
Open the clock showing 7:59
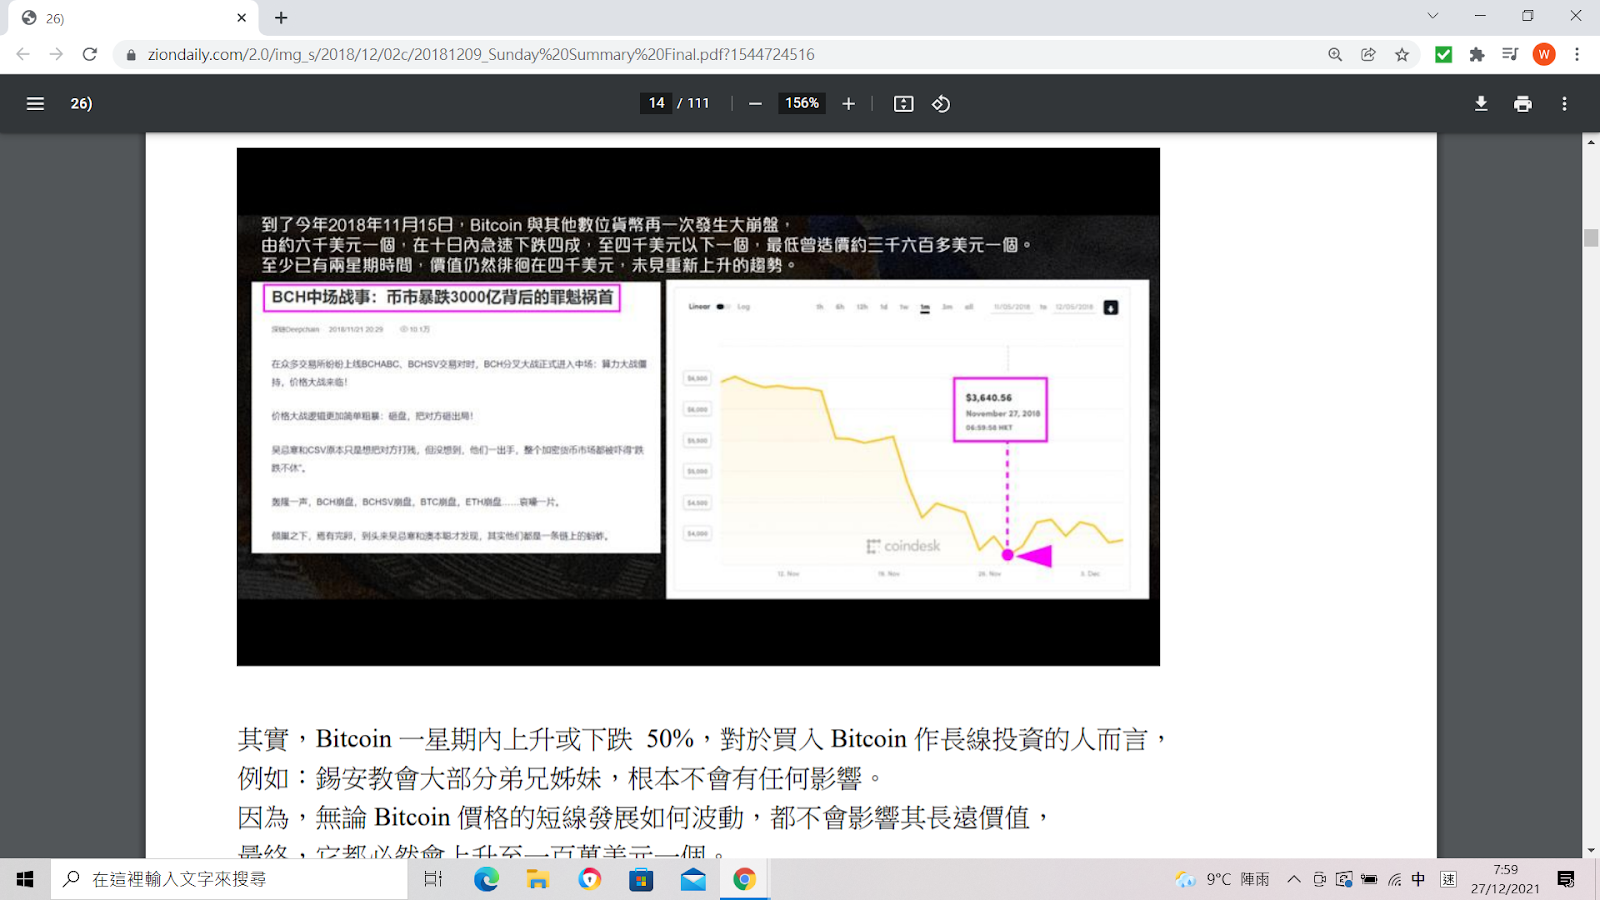coord(1505,879)
